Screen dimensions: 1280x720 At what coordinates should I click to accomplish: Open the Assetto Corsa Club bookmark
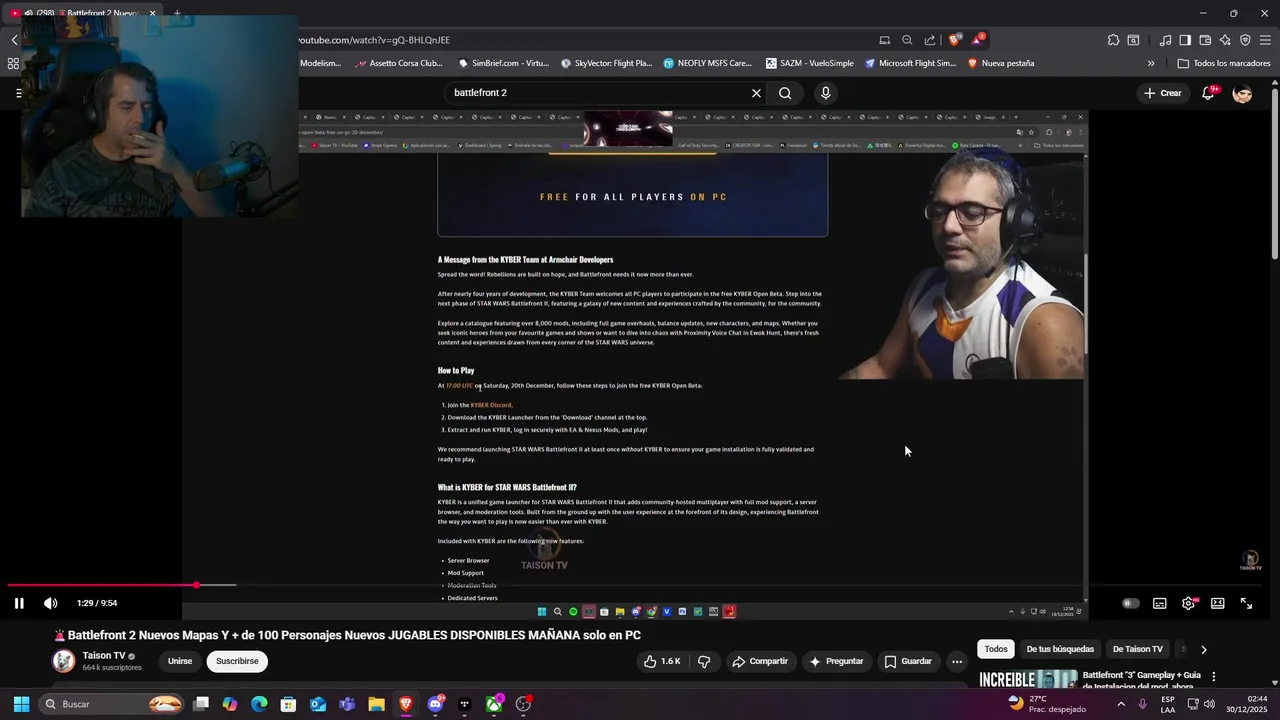(x=396, y=63)
